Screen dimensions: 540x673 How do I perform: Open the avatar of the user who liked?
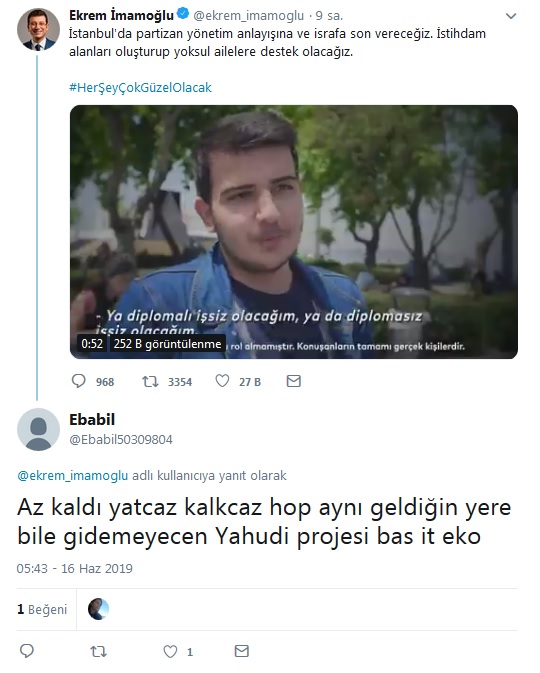pyautogui.click(x=98, y=609)
